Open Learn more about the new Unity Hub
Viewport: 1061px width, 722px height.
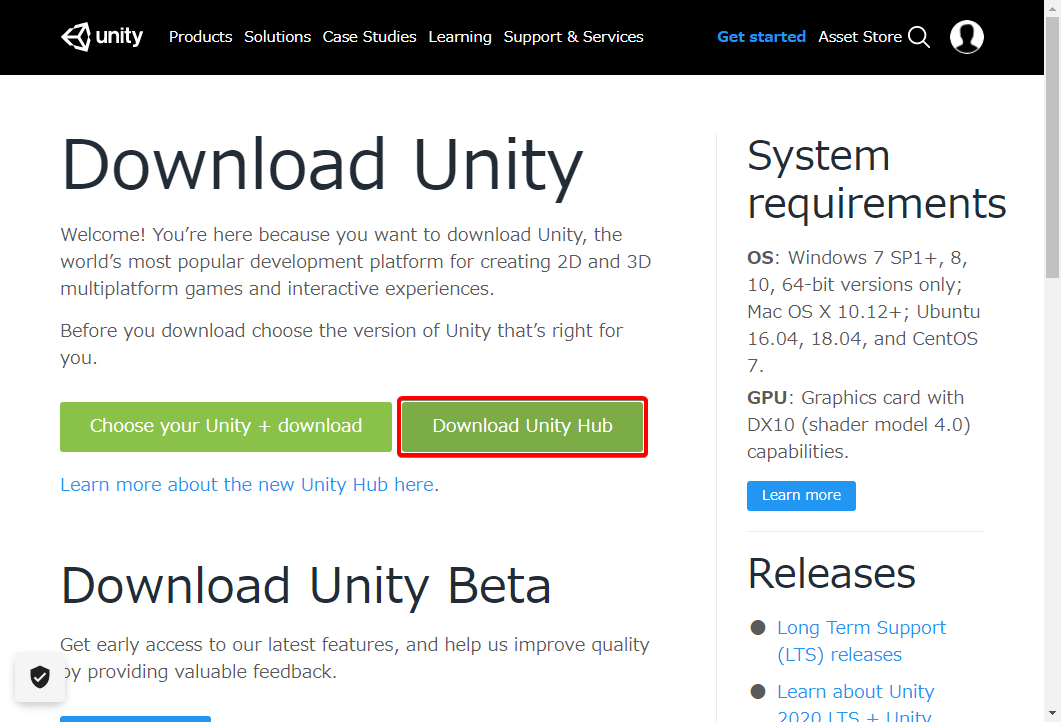click(x=247, y=484)
